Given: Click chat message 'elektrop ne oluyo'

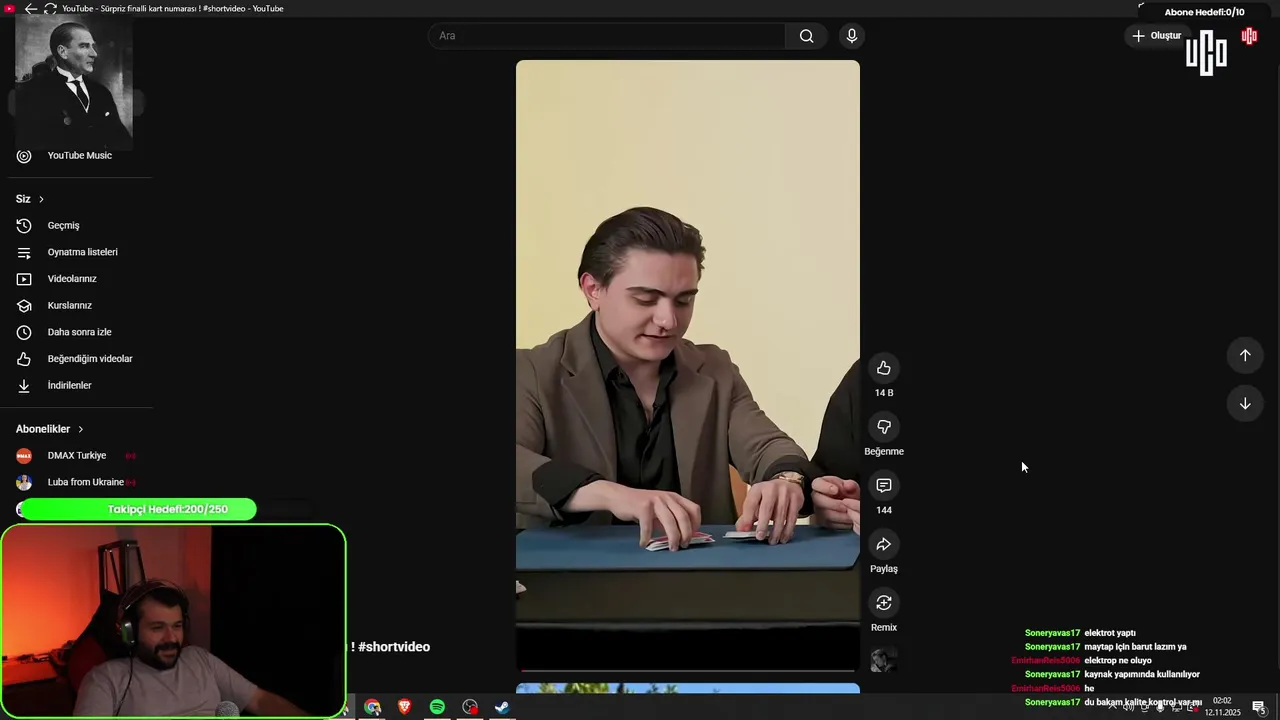Looking at the screenshot, I should (1118, 661).
